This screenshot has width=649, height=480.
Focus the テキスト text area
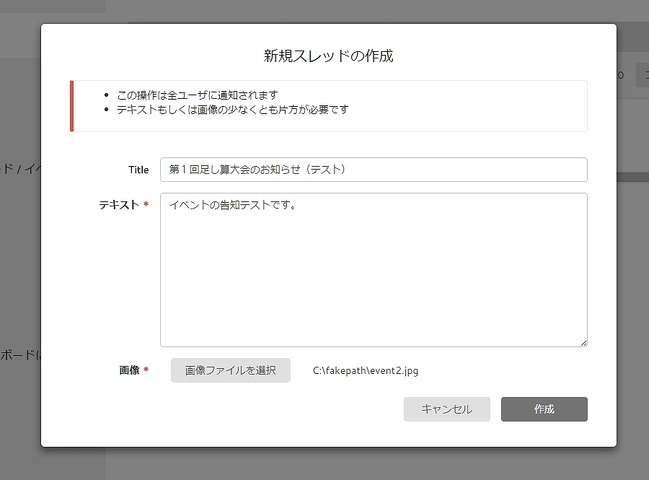373,270
